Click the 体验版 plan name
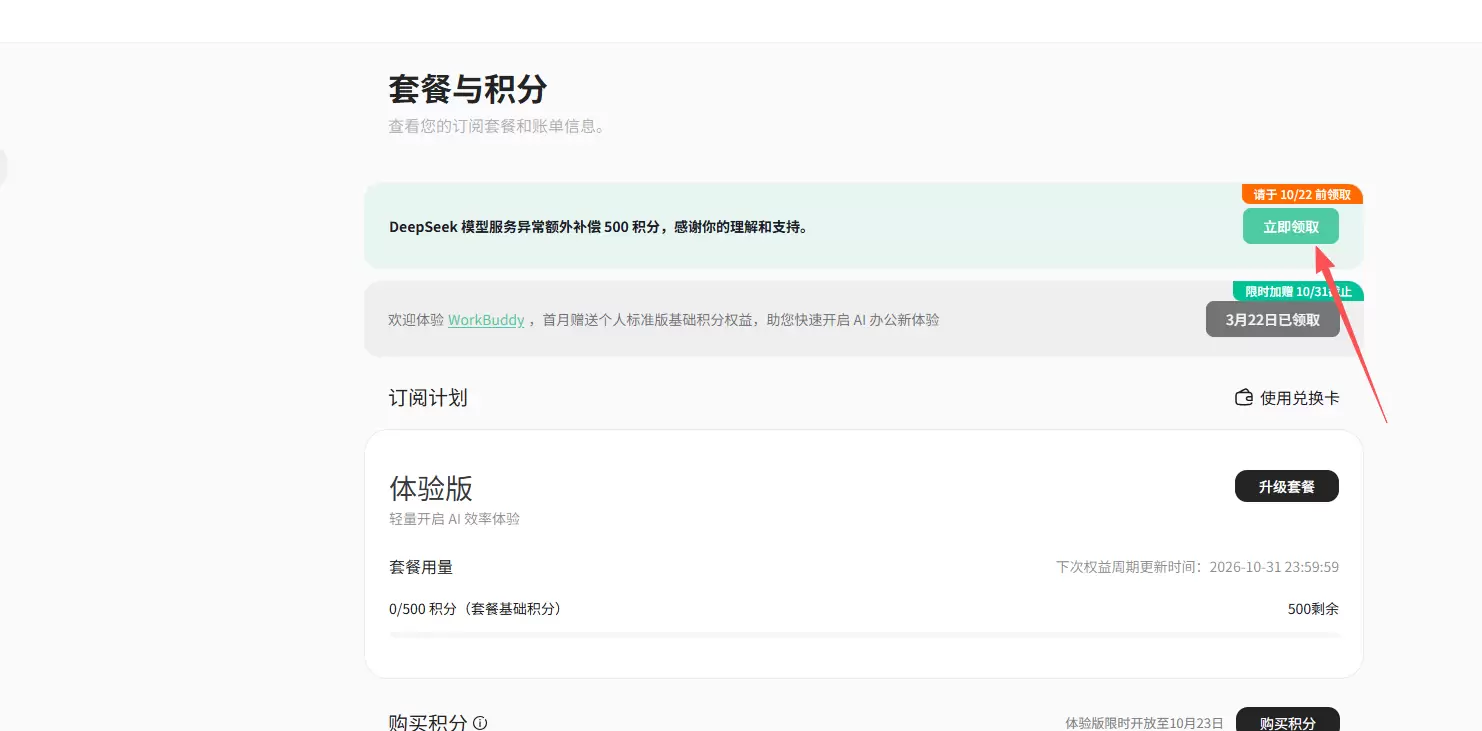This screenshot has width=1482, height=731. coord(431,488)
